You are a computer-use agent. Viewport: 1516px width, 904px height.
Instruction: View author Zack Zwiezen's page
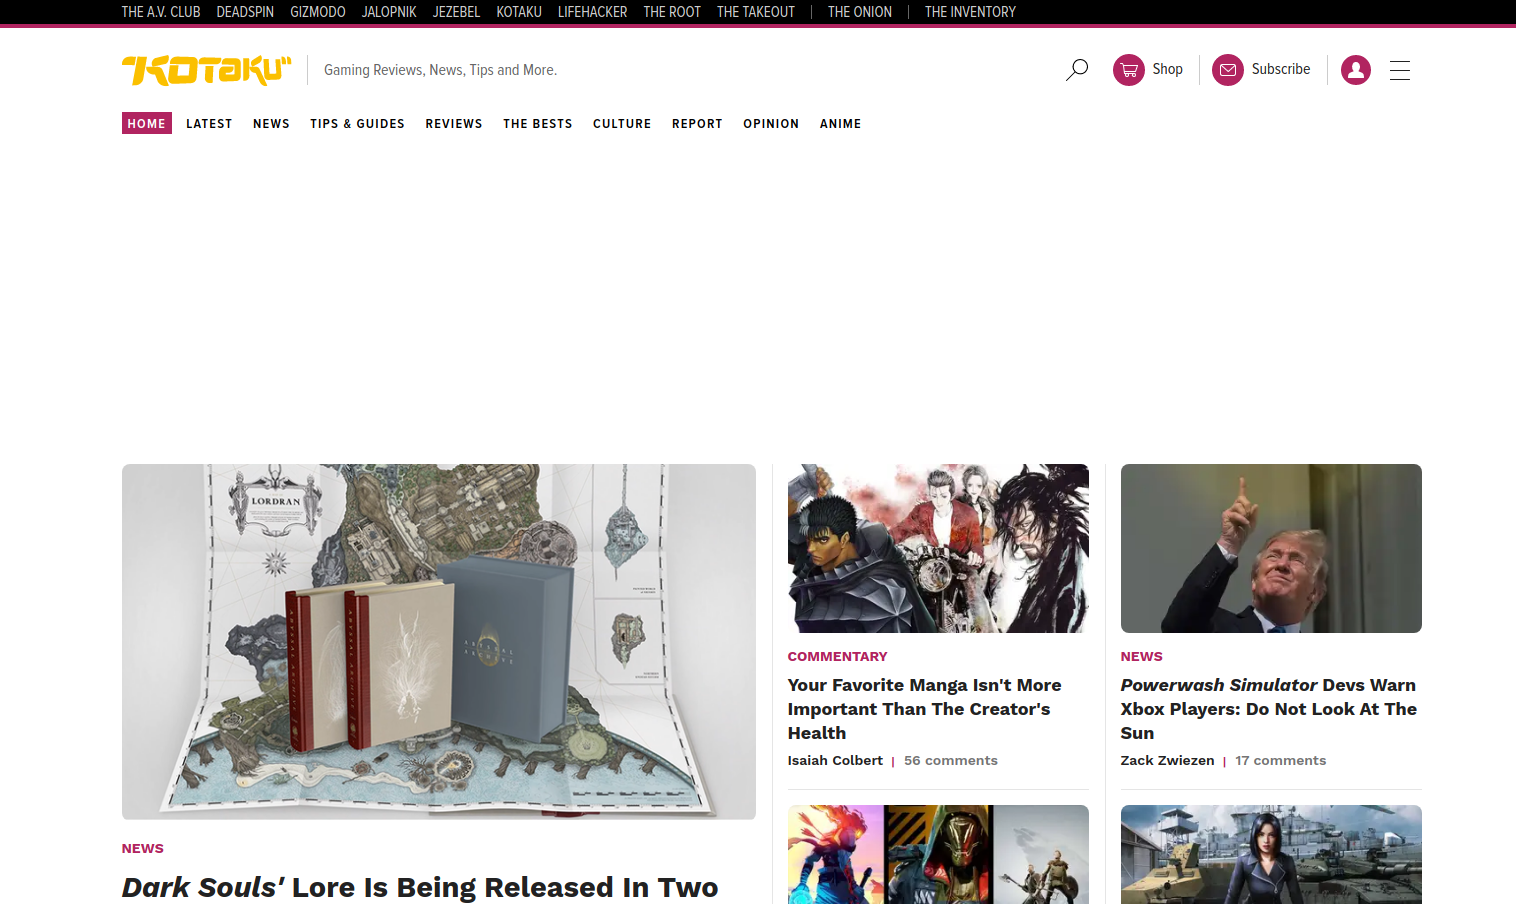[x=1167, y=761]
